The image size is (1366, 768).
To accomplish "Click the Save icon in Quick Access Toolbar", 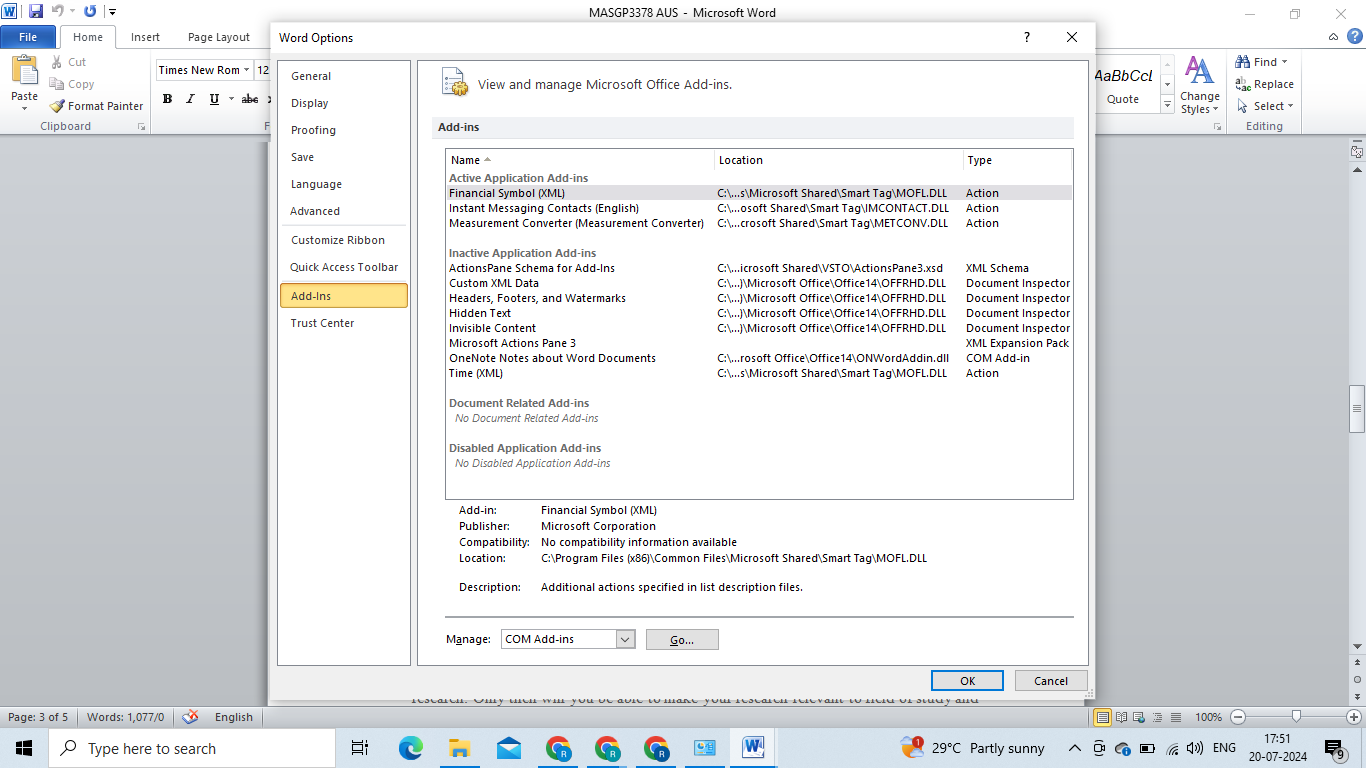I will tap(36, 12).
